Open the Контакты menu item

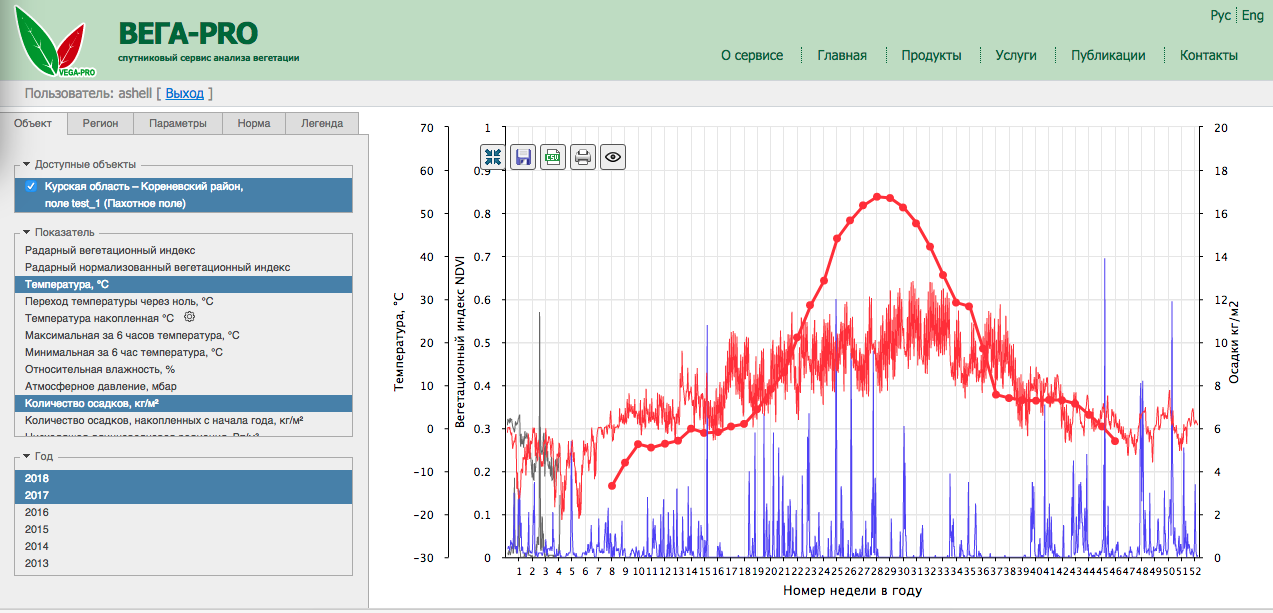click(x=1208, y=56)
